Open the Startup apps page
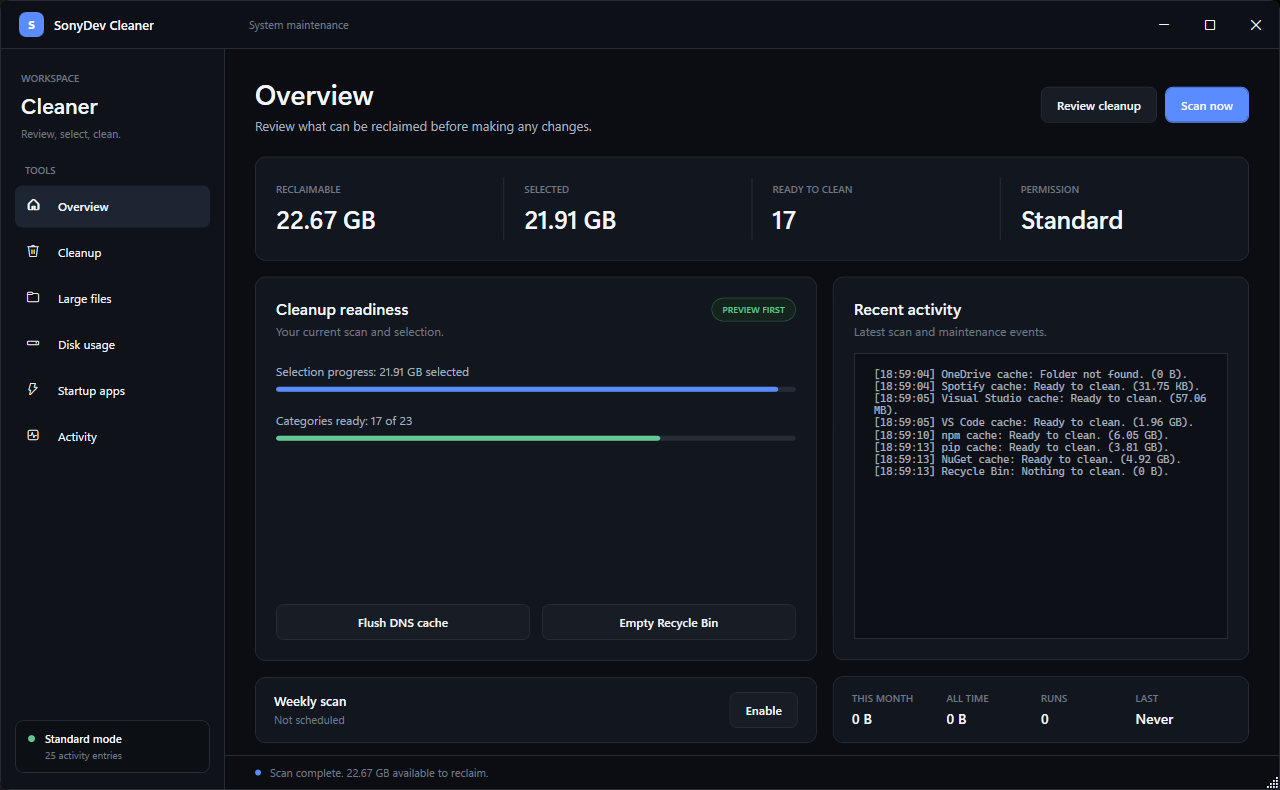The height and width of the screenshot is (790, 1280). (112, 390)
